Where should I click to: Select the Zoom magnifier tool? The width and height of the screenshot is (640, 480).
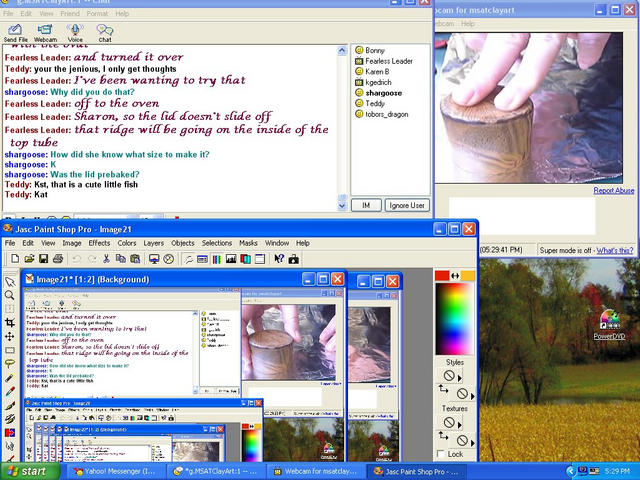pyautogui.click(x=10, y=295)
